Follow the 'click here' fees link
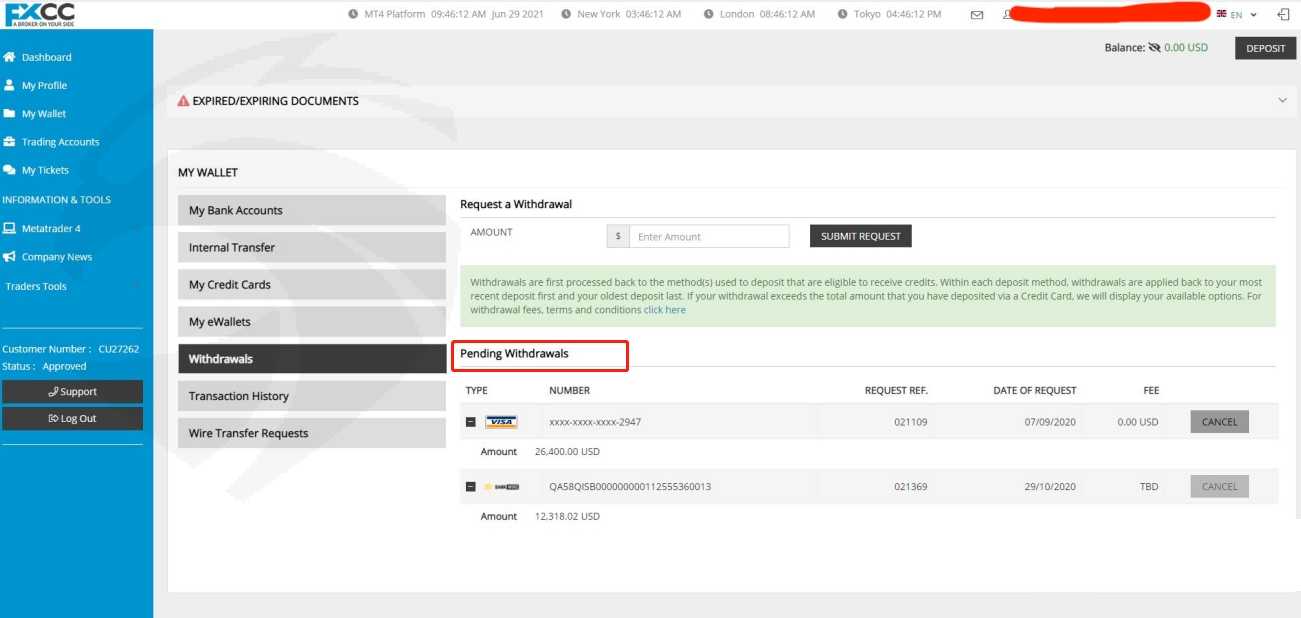Screen dimensions: 1301x618 pos(664,310)
